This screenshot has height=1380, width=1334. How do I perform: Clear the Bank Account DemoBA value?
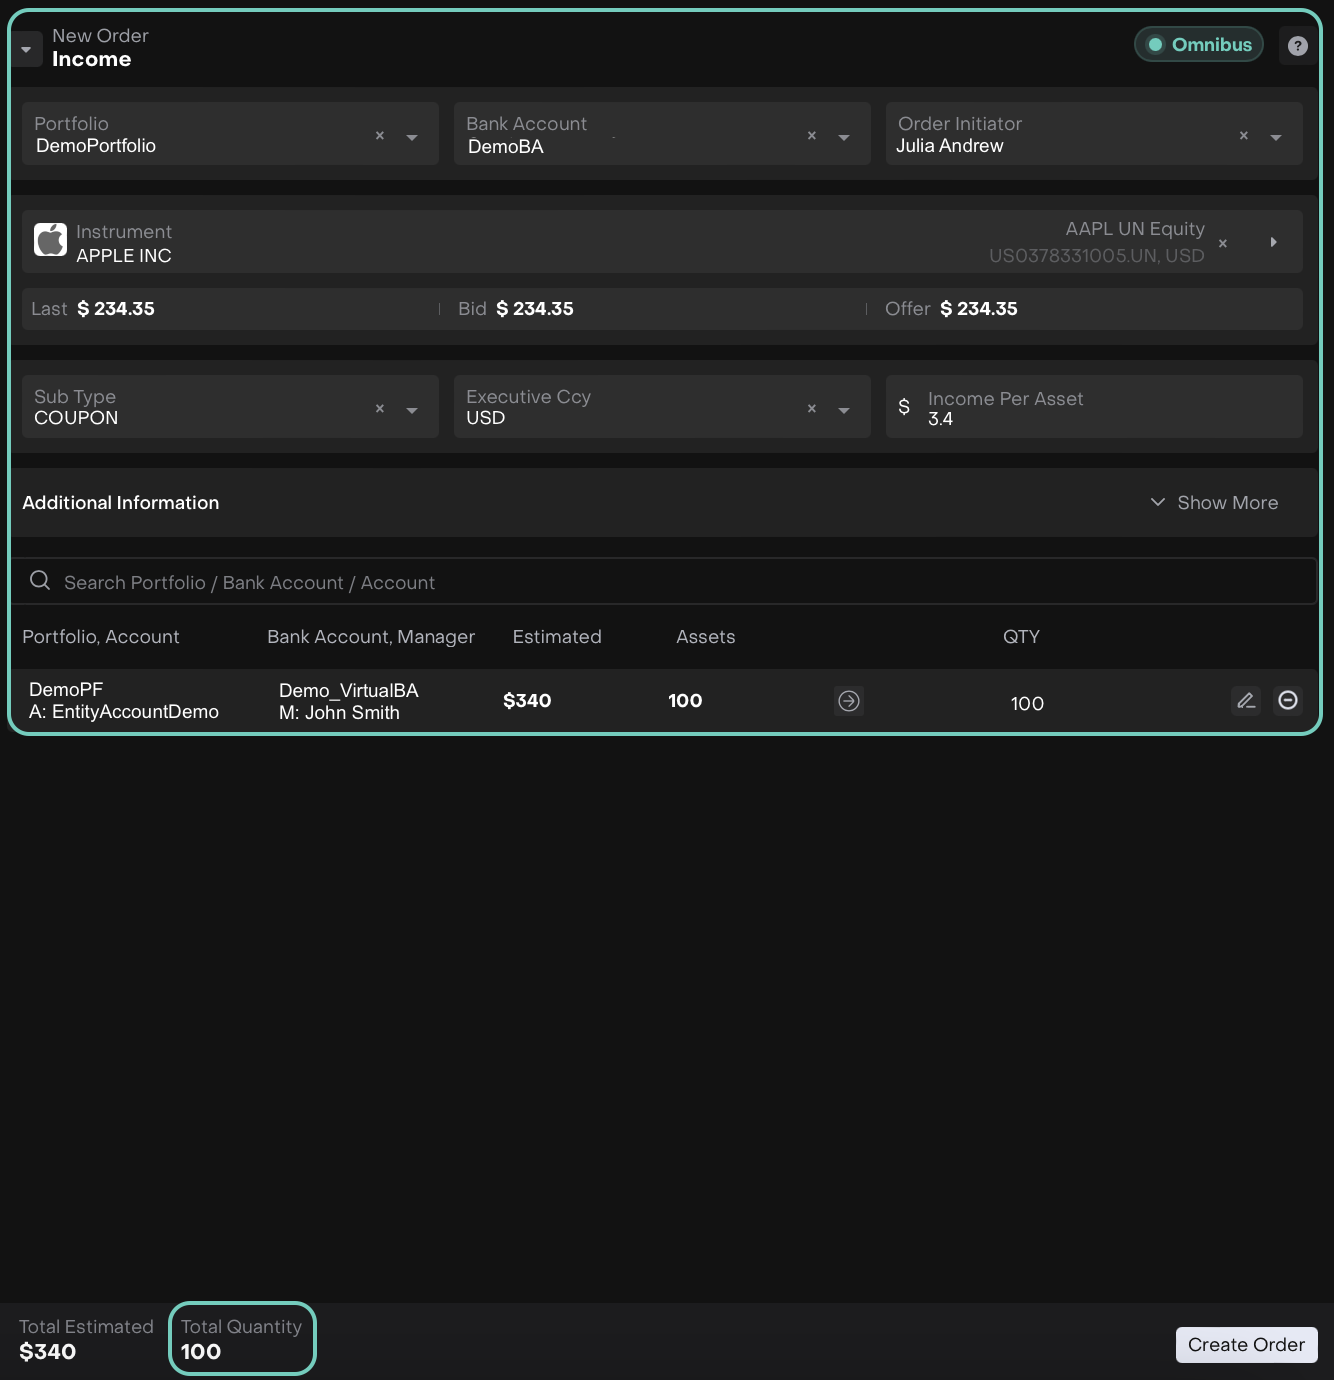[812, 136]
